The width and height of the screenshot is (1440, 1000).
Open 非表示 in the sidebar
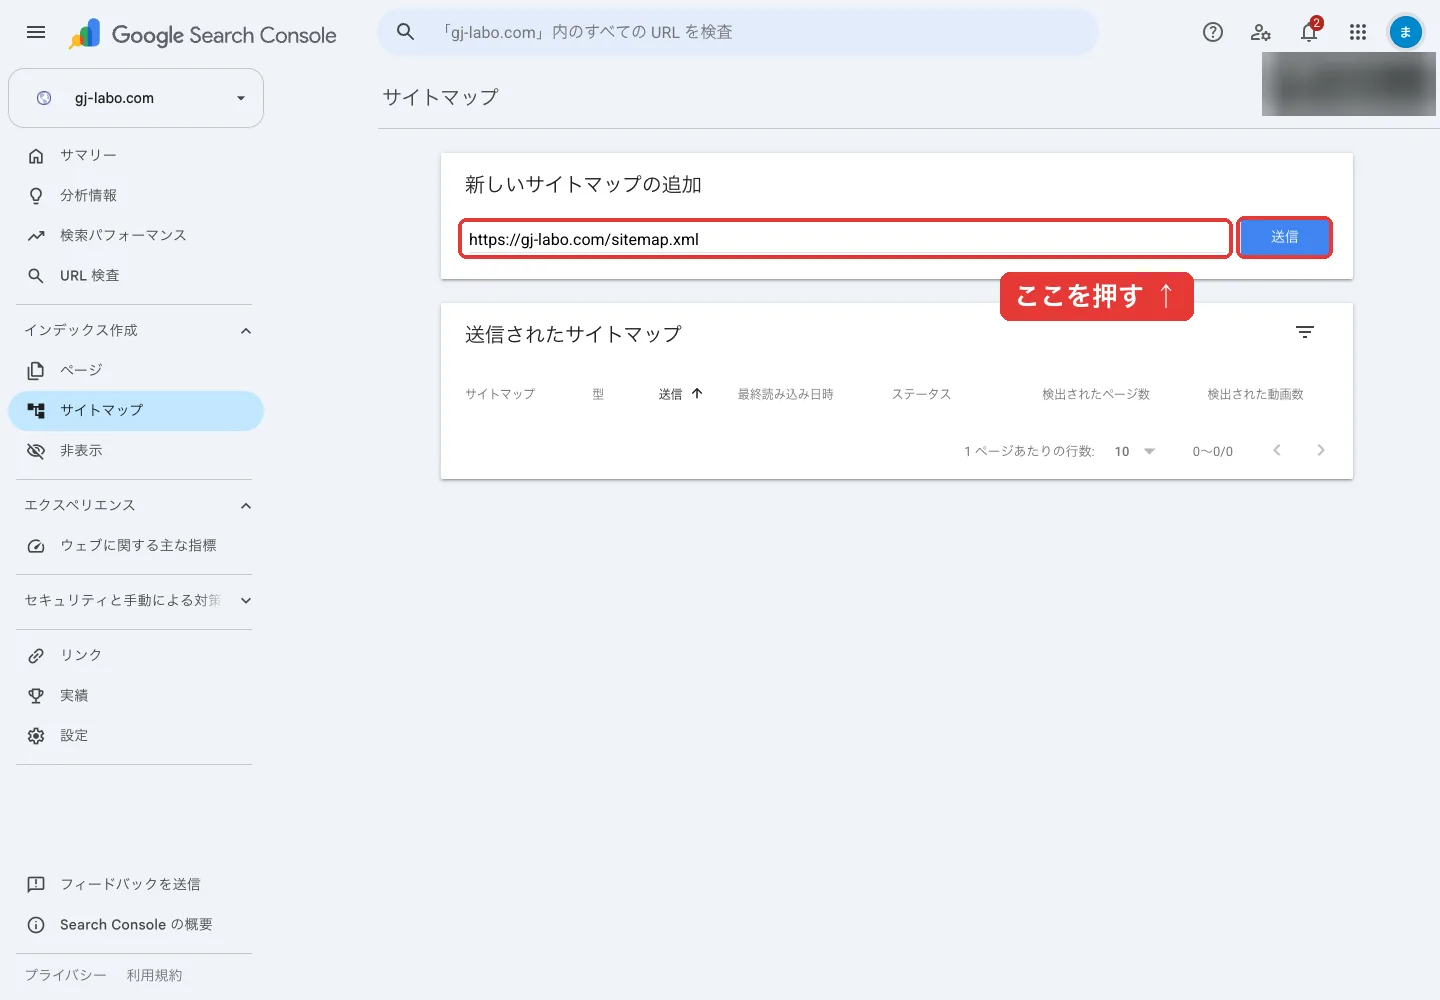pyautogui.click(x=136, y=450)
